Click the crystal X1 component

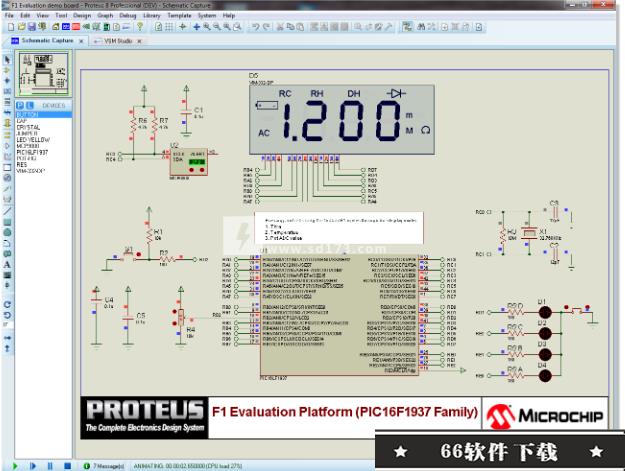[529, 232]
